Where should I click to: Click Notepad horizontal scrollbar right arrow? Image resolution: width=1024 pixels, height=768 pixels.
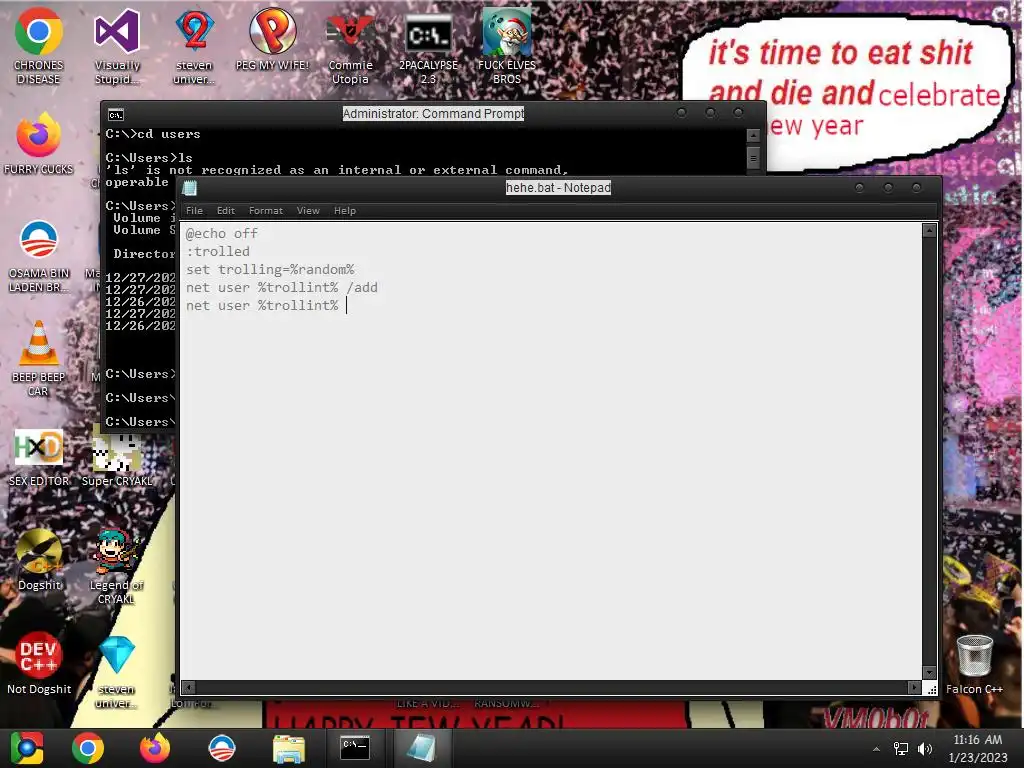tap(914, 687)
